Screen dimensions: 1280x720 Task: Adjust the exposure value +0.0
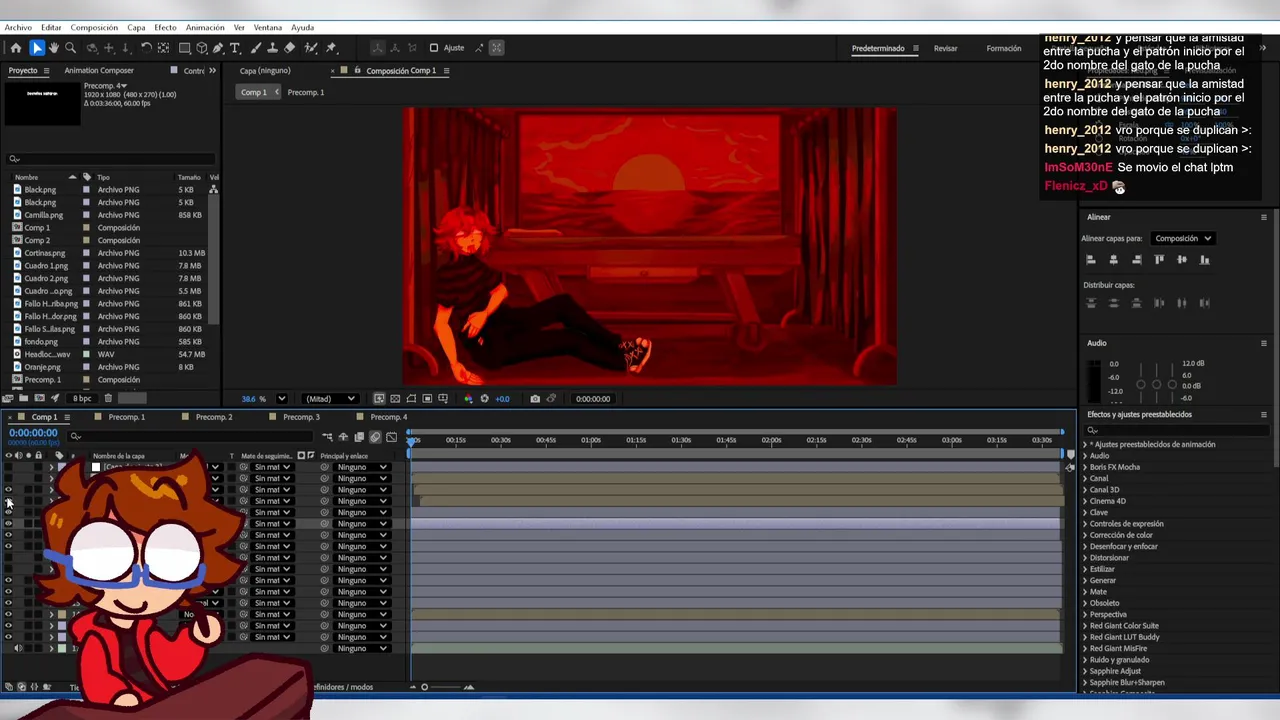[x=502, y=399]
